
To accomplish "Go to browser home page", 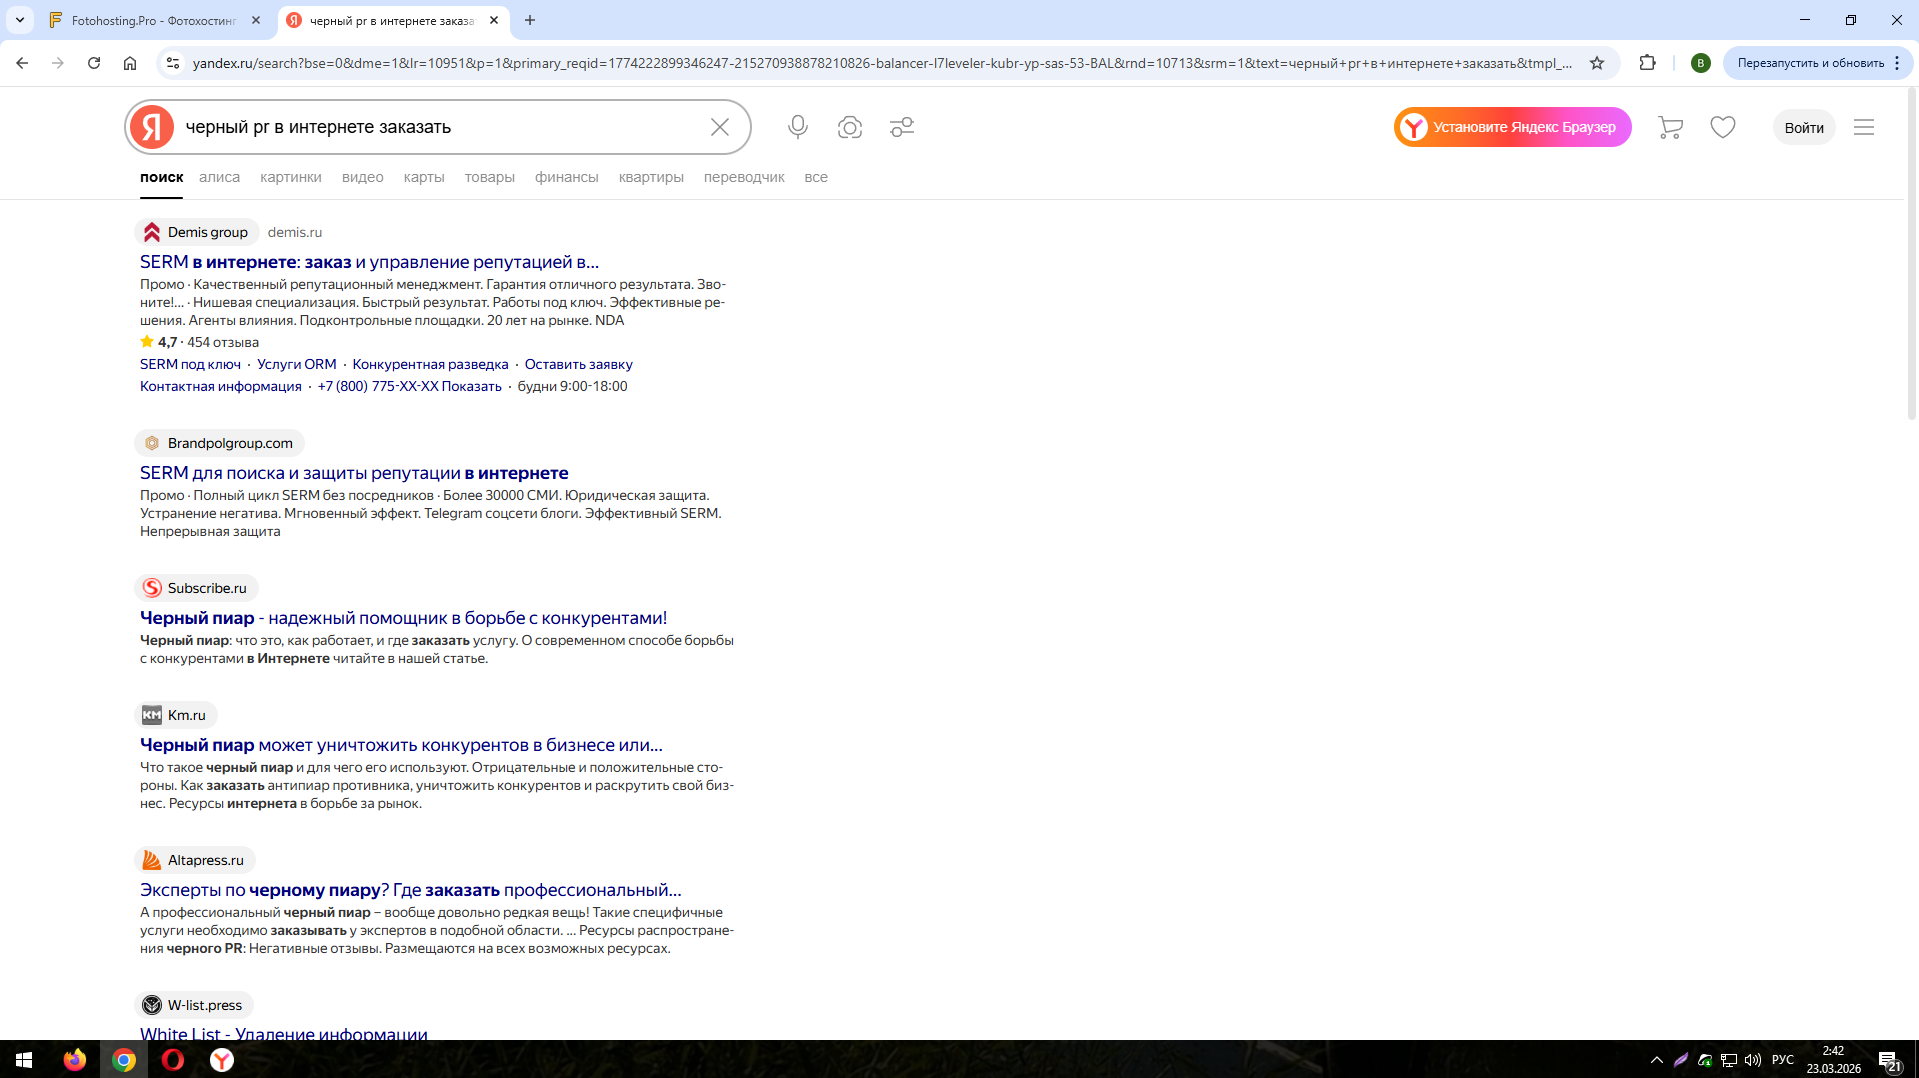I will tap(130, 63).
